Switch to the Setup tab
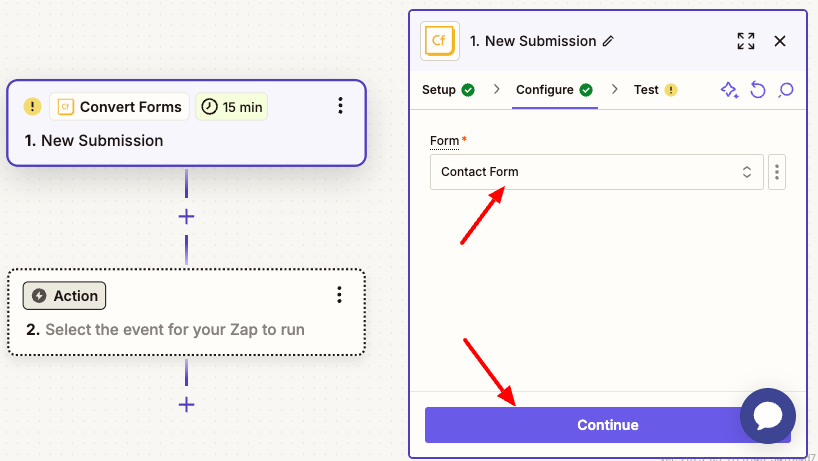This screenshot has height=461, width=818. [447, 90]
